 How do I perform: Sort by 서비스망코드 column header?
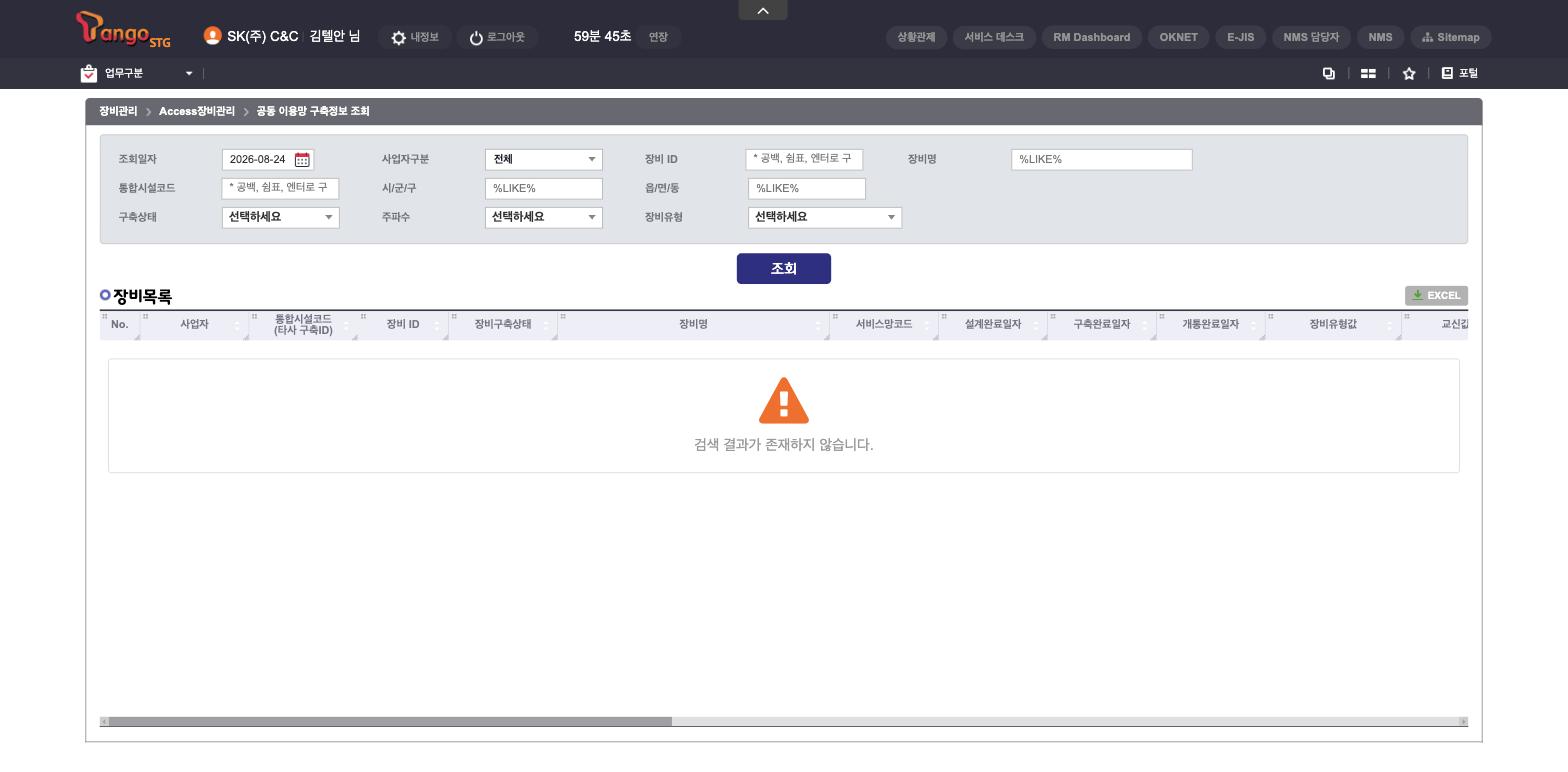tap(884, 325)
